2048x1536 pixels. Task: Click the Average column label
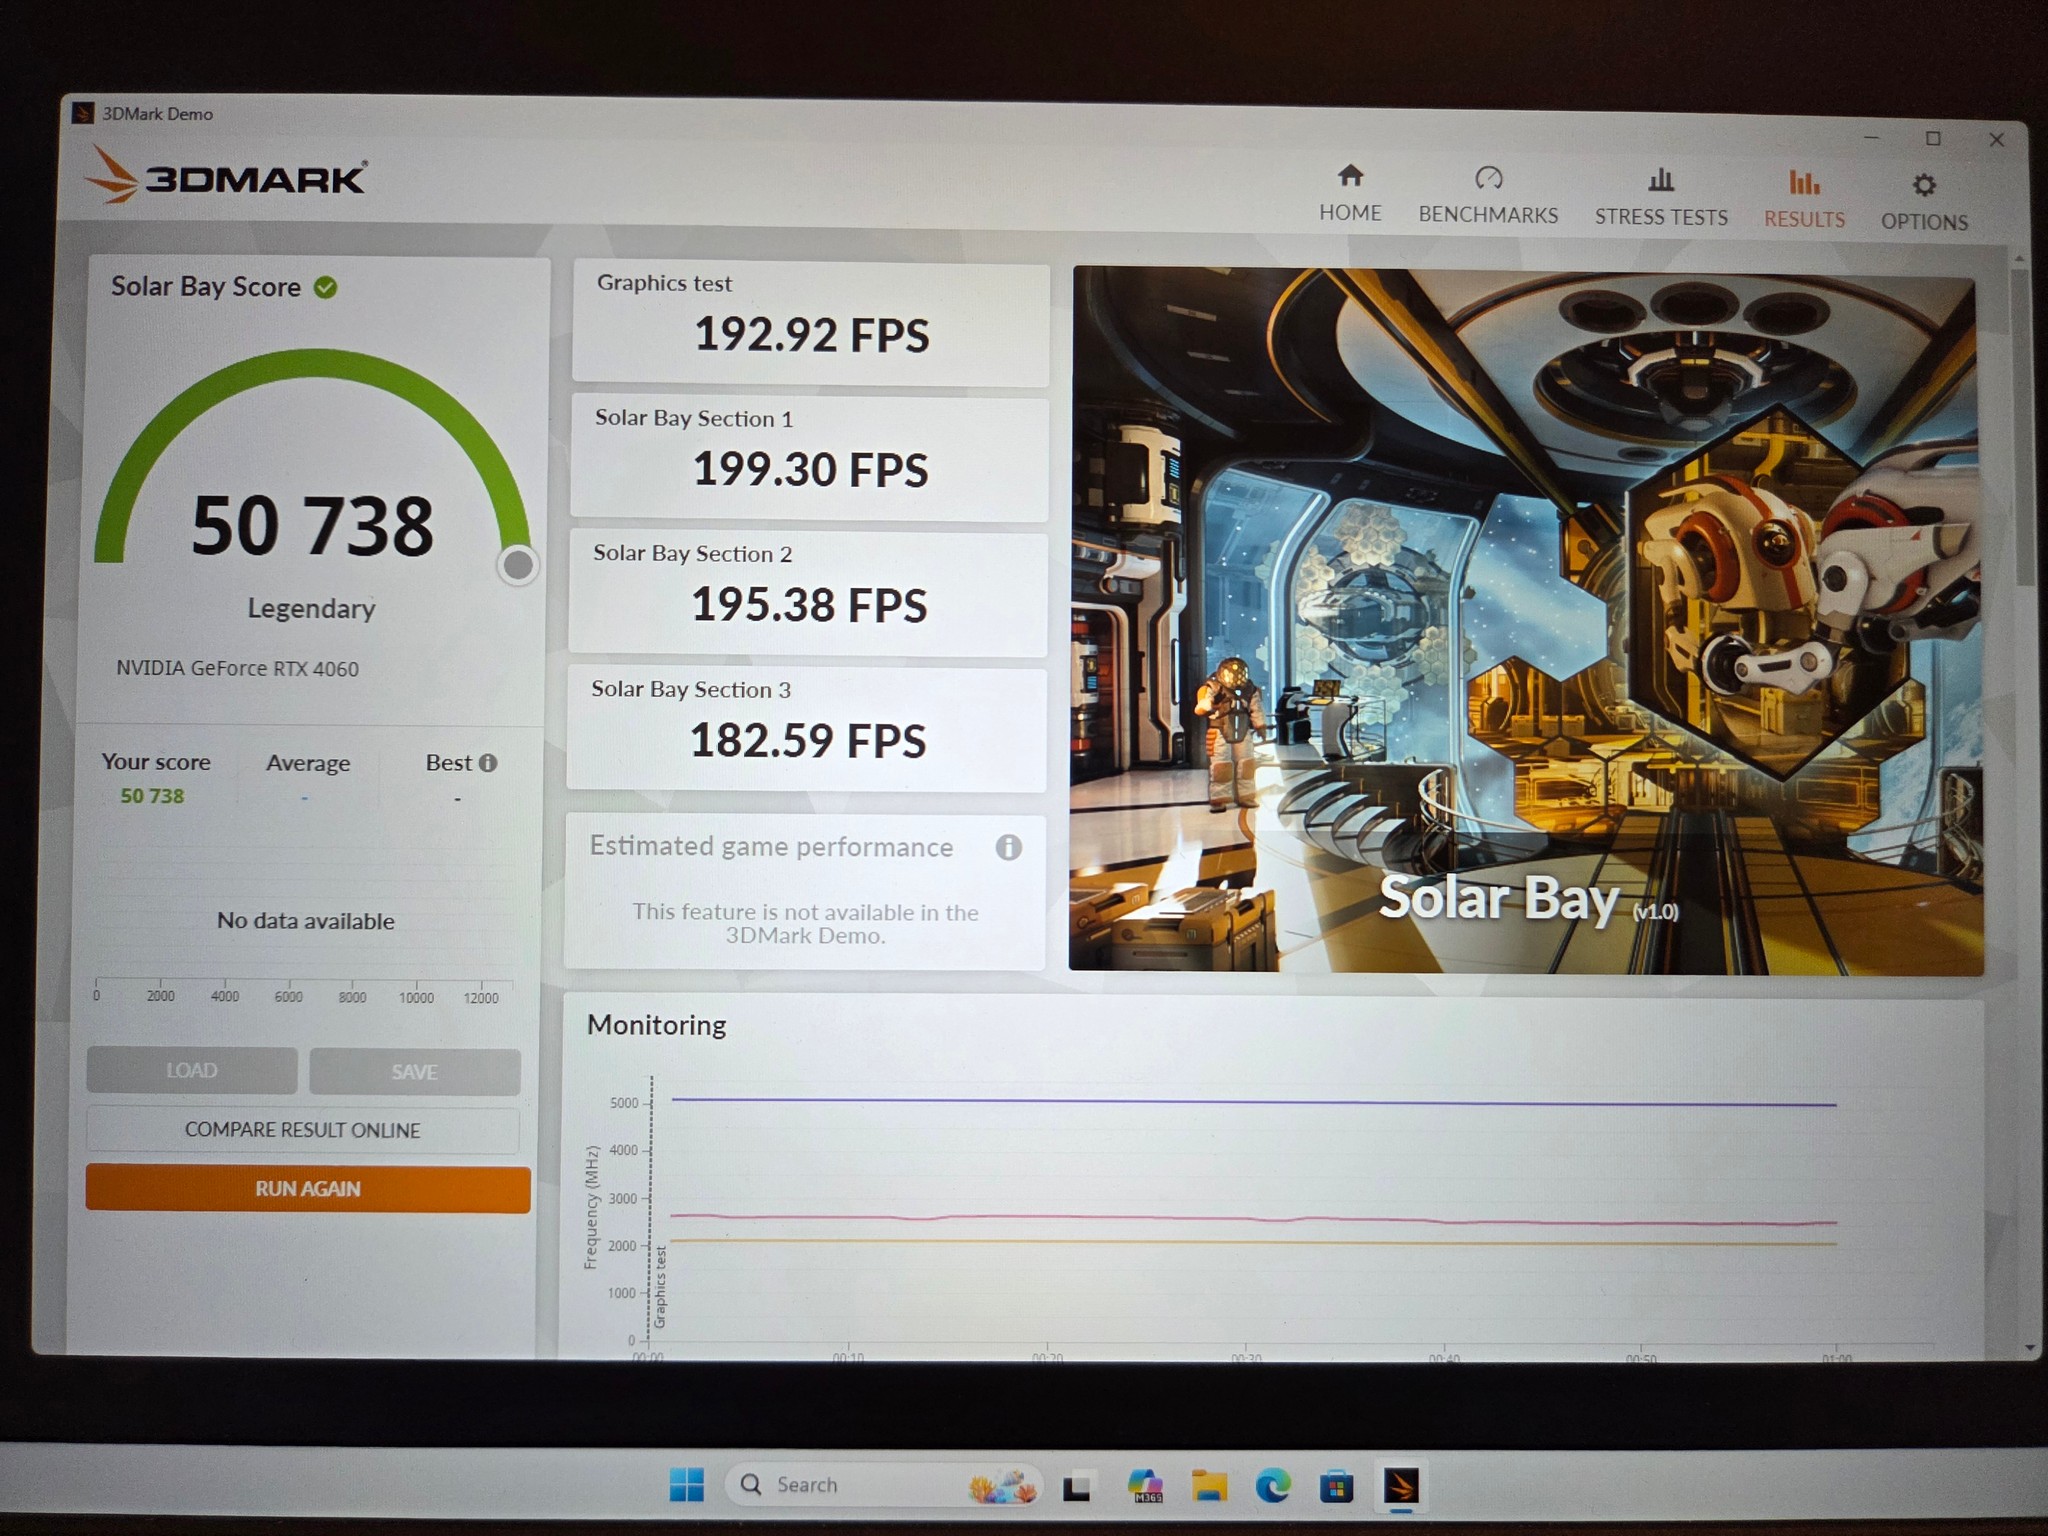pos(308,763)
